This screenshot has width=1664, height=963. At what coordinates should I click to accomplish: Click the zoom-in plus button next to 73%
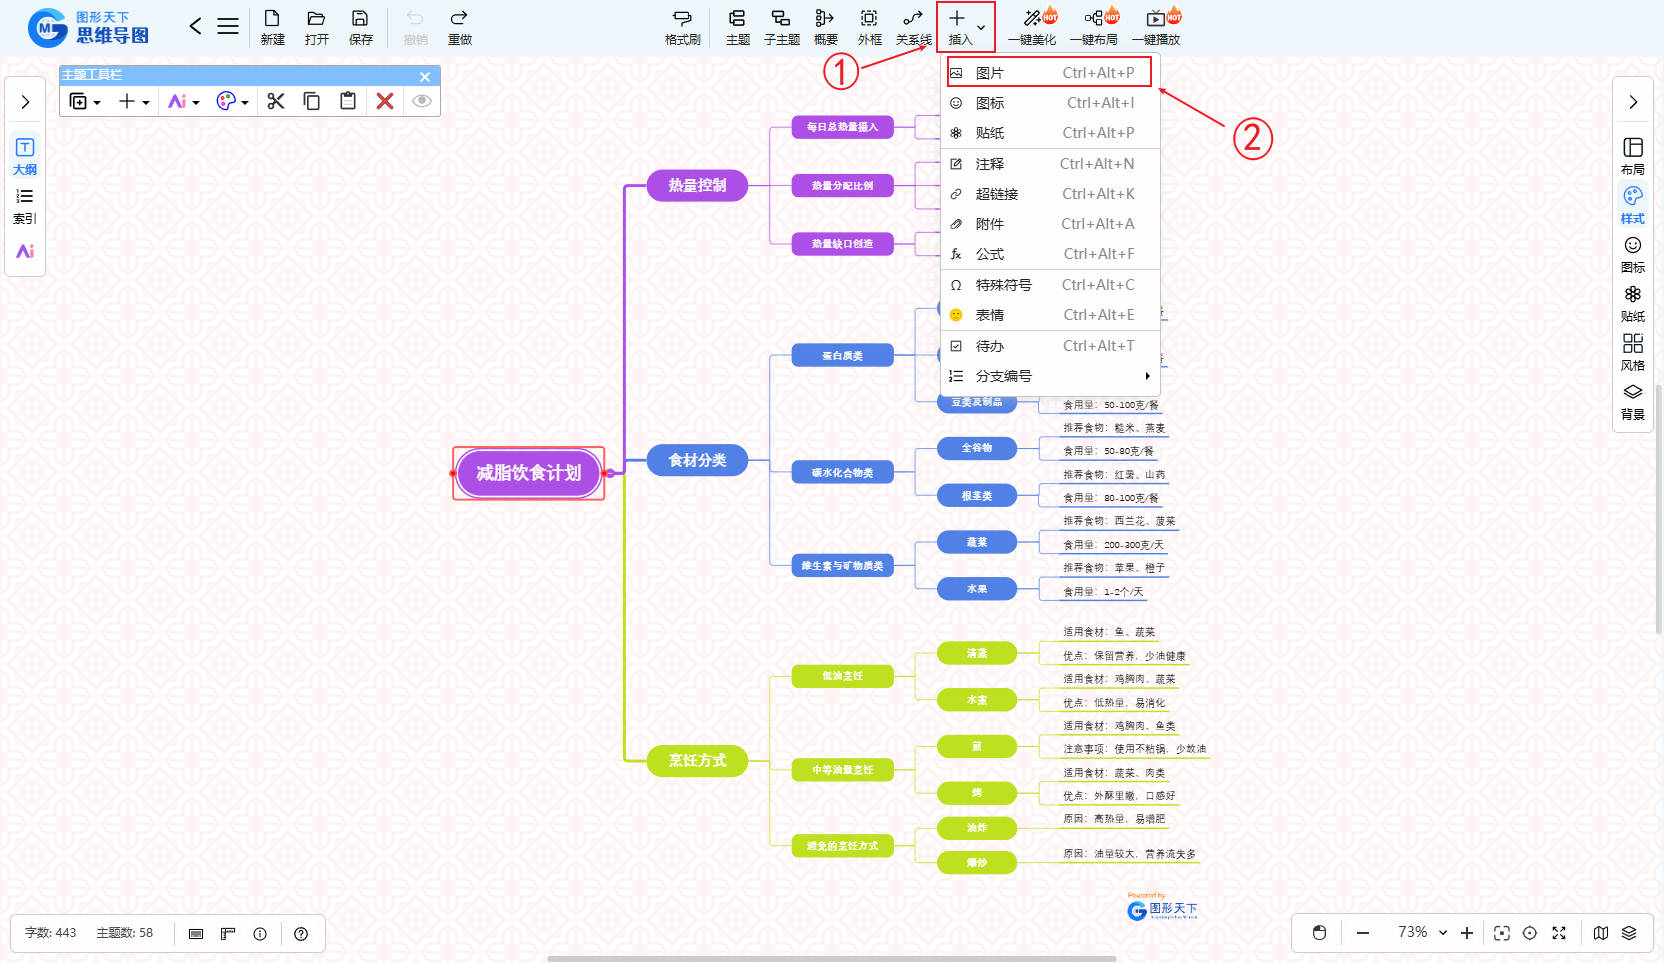click(x=1467, y=933)
